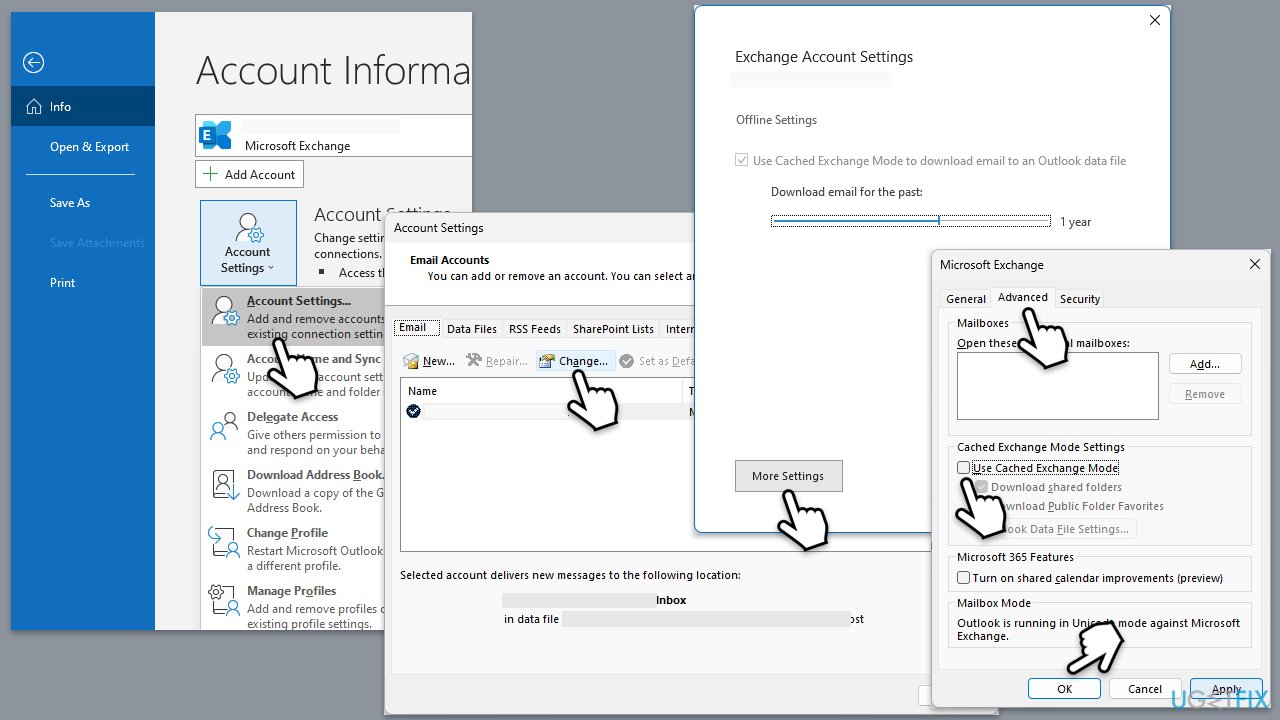
Task: Click the Change... toolbar button
Action: 574,361
